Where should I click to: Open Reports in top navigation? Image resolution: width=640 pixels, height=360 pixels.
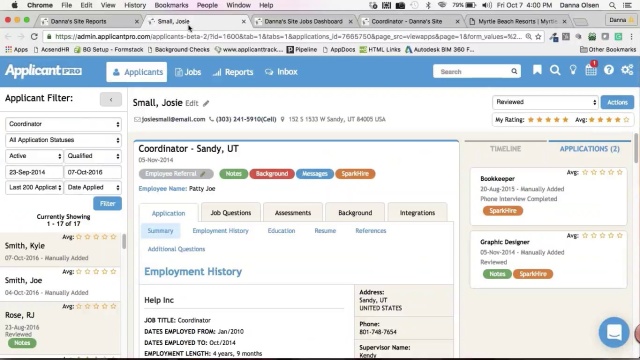coord(233,72)
